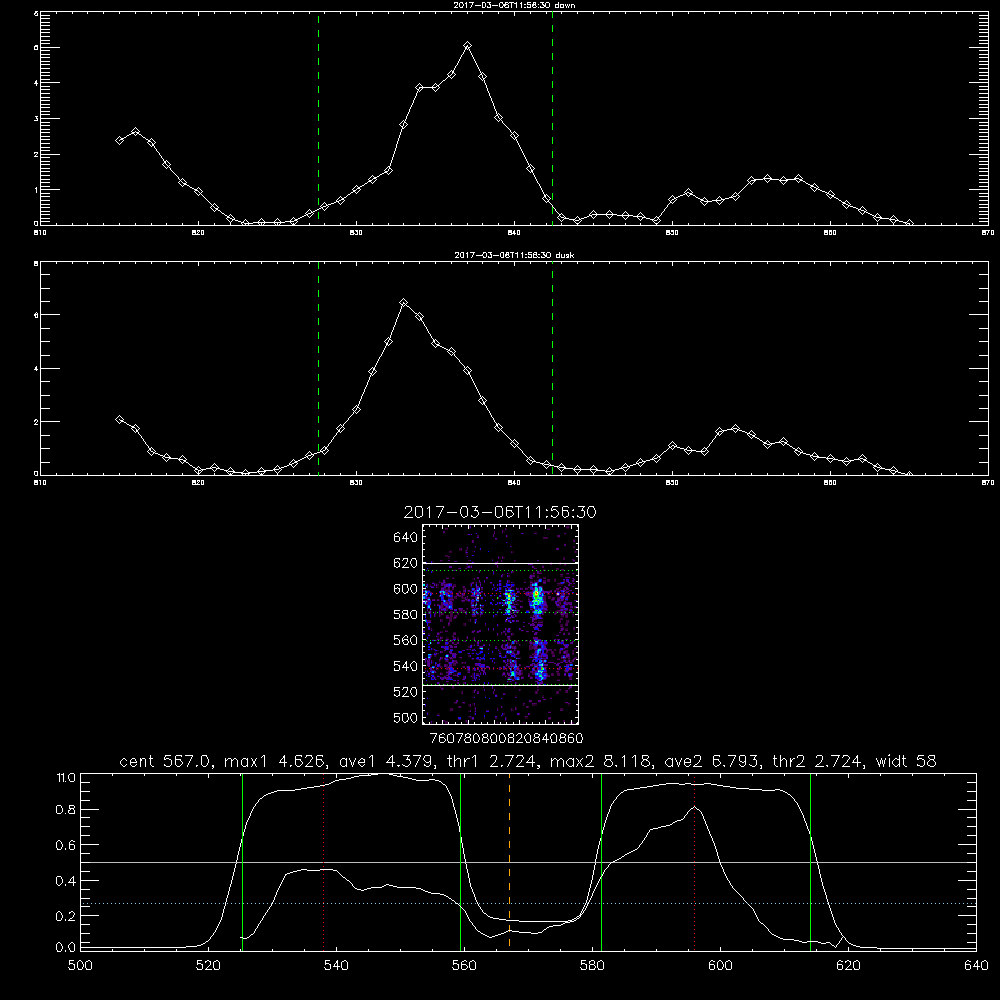Select the first diamond data point of dusk curve
This screenshot has width=1000, height=1000.
tap(119, 419)
